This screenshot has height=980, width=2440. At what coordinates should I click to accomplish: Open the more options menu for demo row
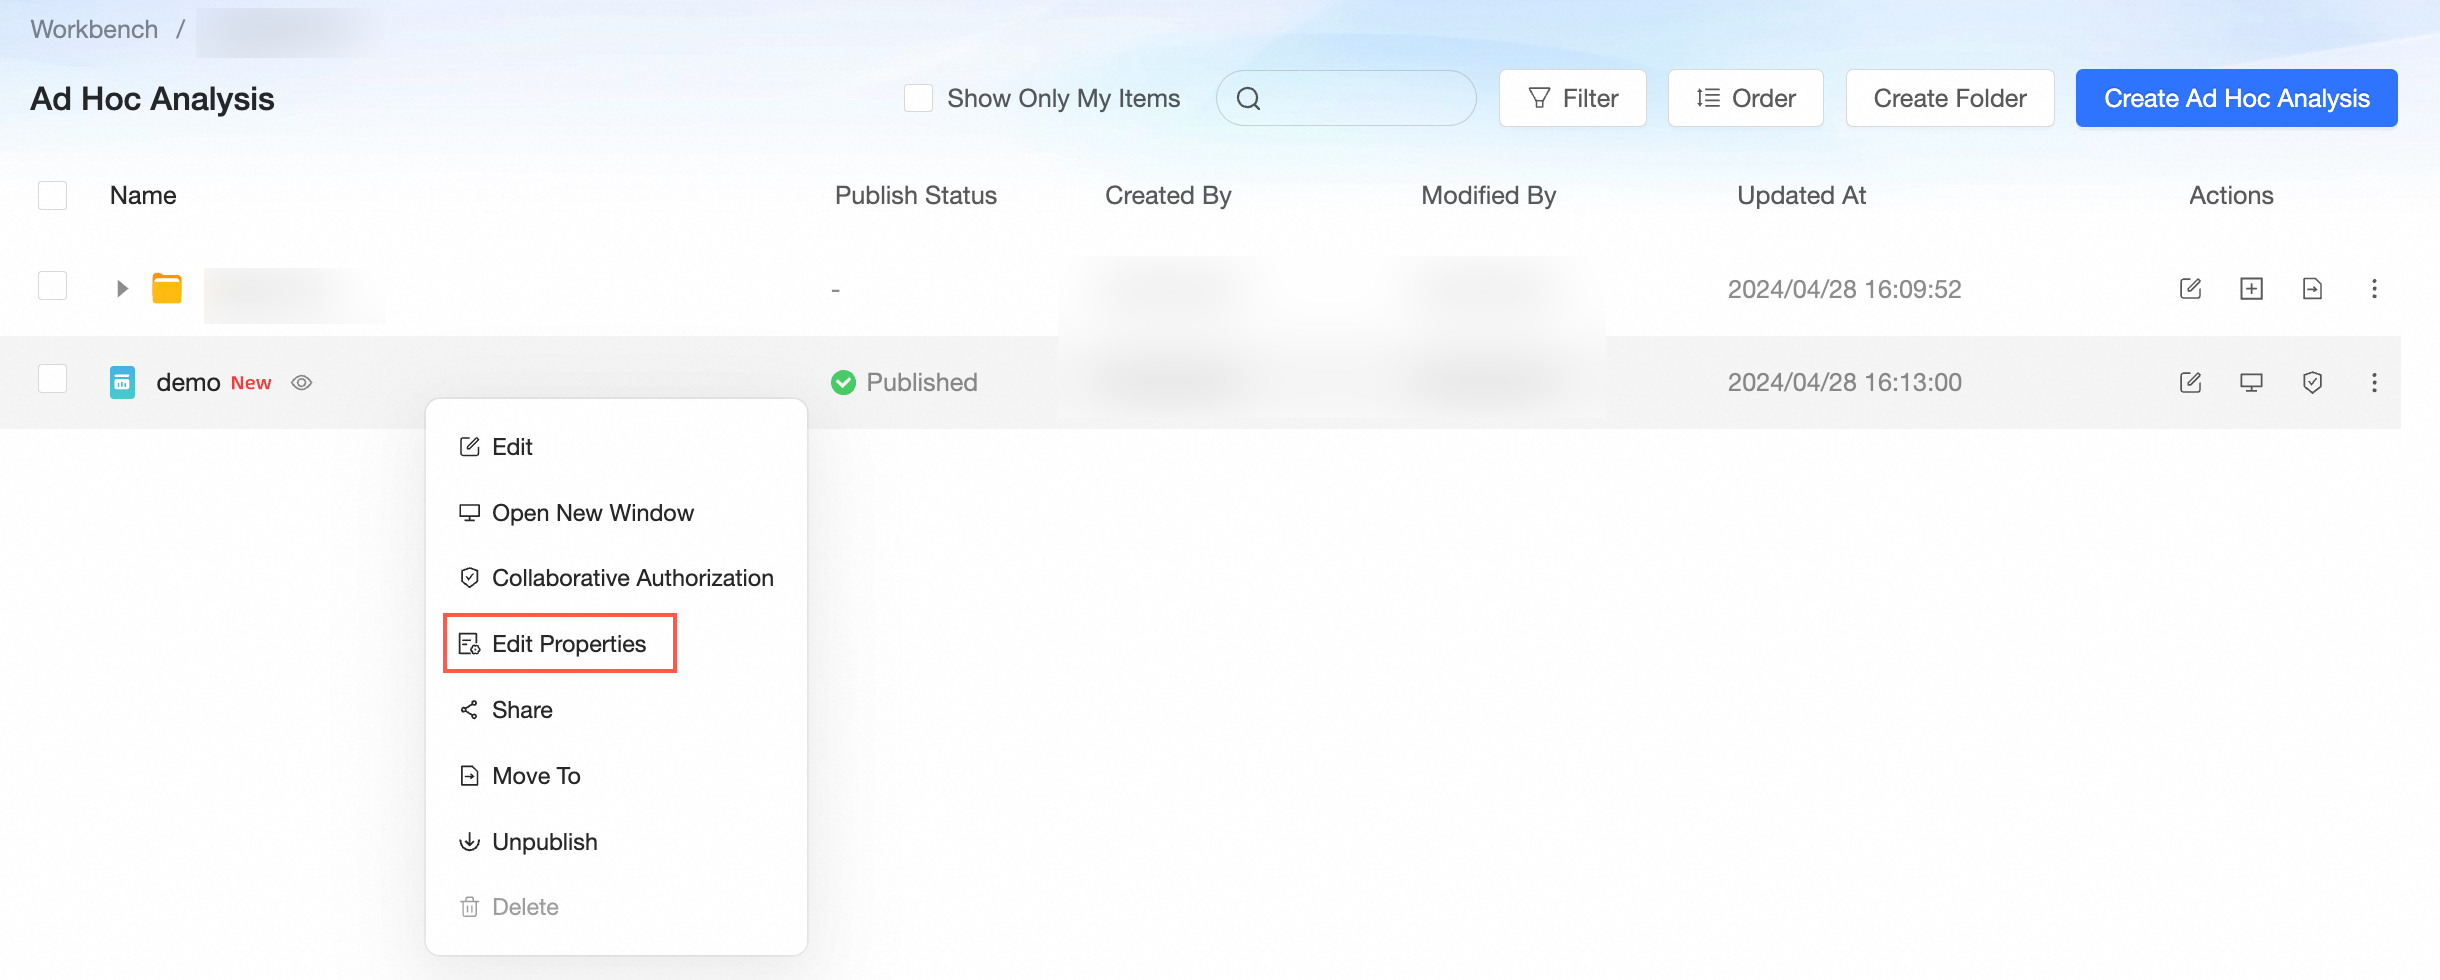2374,382
